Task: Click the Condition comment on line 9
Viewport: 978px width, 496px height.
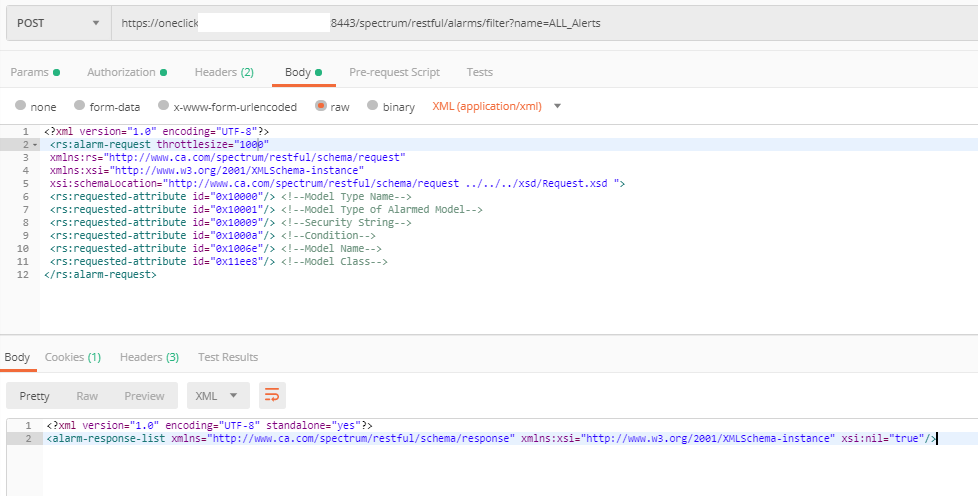Action: pos(328,236)
